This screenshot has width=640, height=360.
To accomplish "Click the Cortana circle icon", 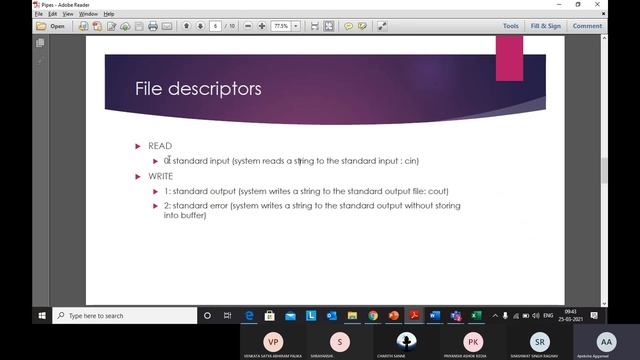I will [x=207, y=316].
